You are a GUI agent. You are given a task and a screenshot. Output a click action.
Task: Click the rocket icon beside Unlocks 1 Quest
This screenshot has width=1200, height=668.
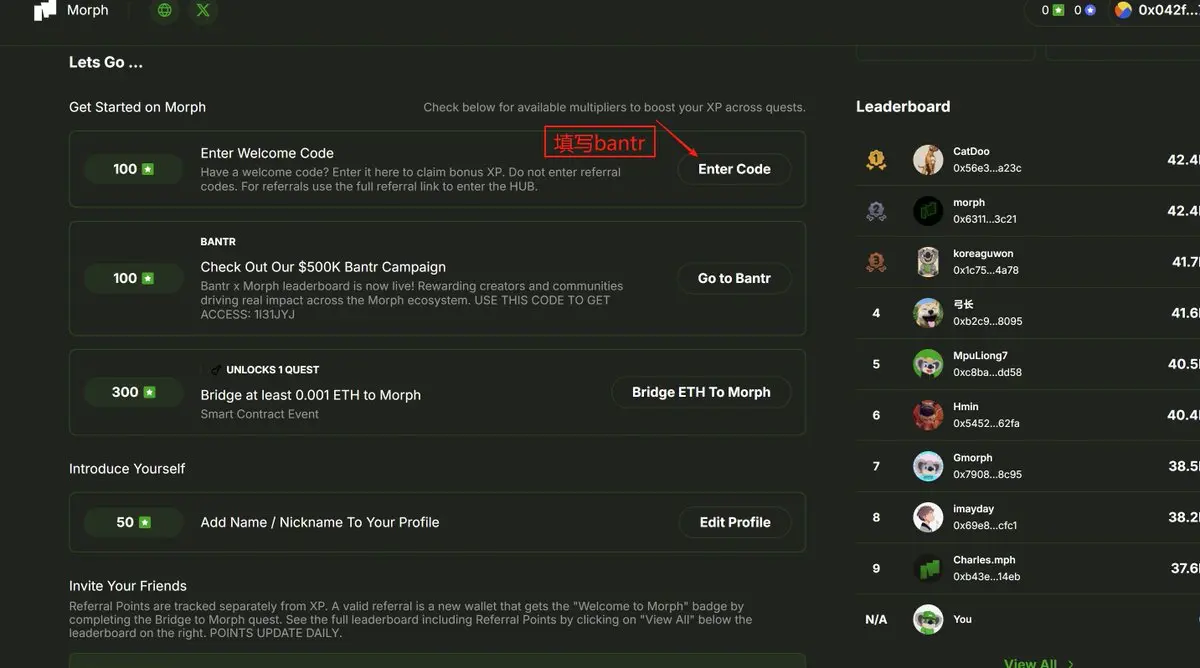point(216,370)
